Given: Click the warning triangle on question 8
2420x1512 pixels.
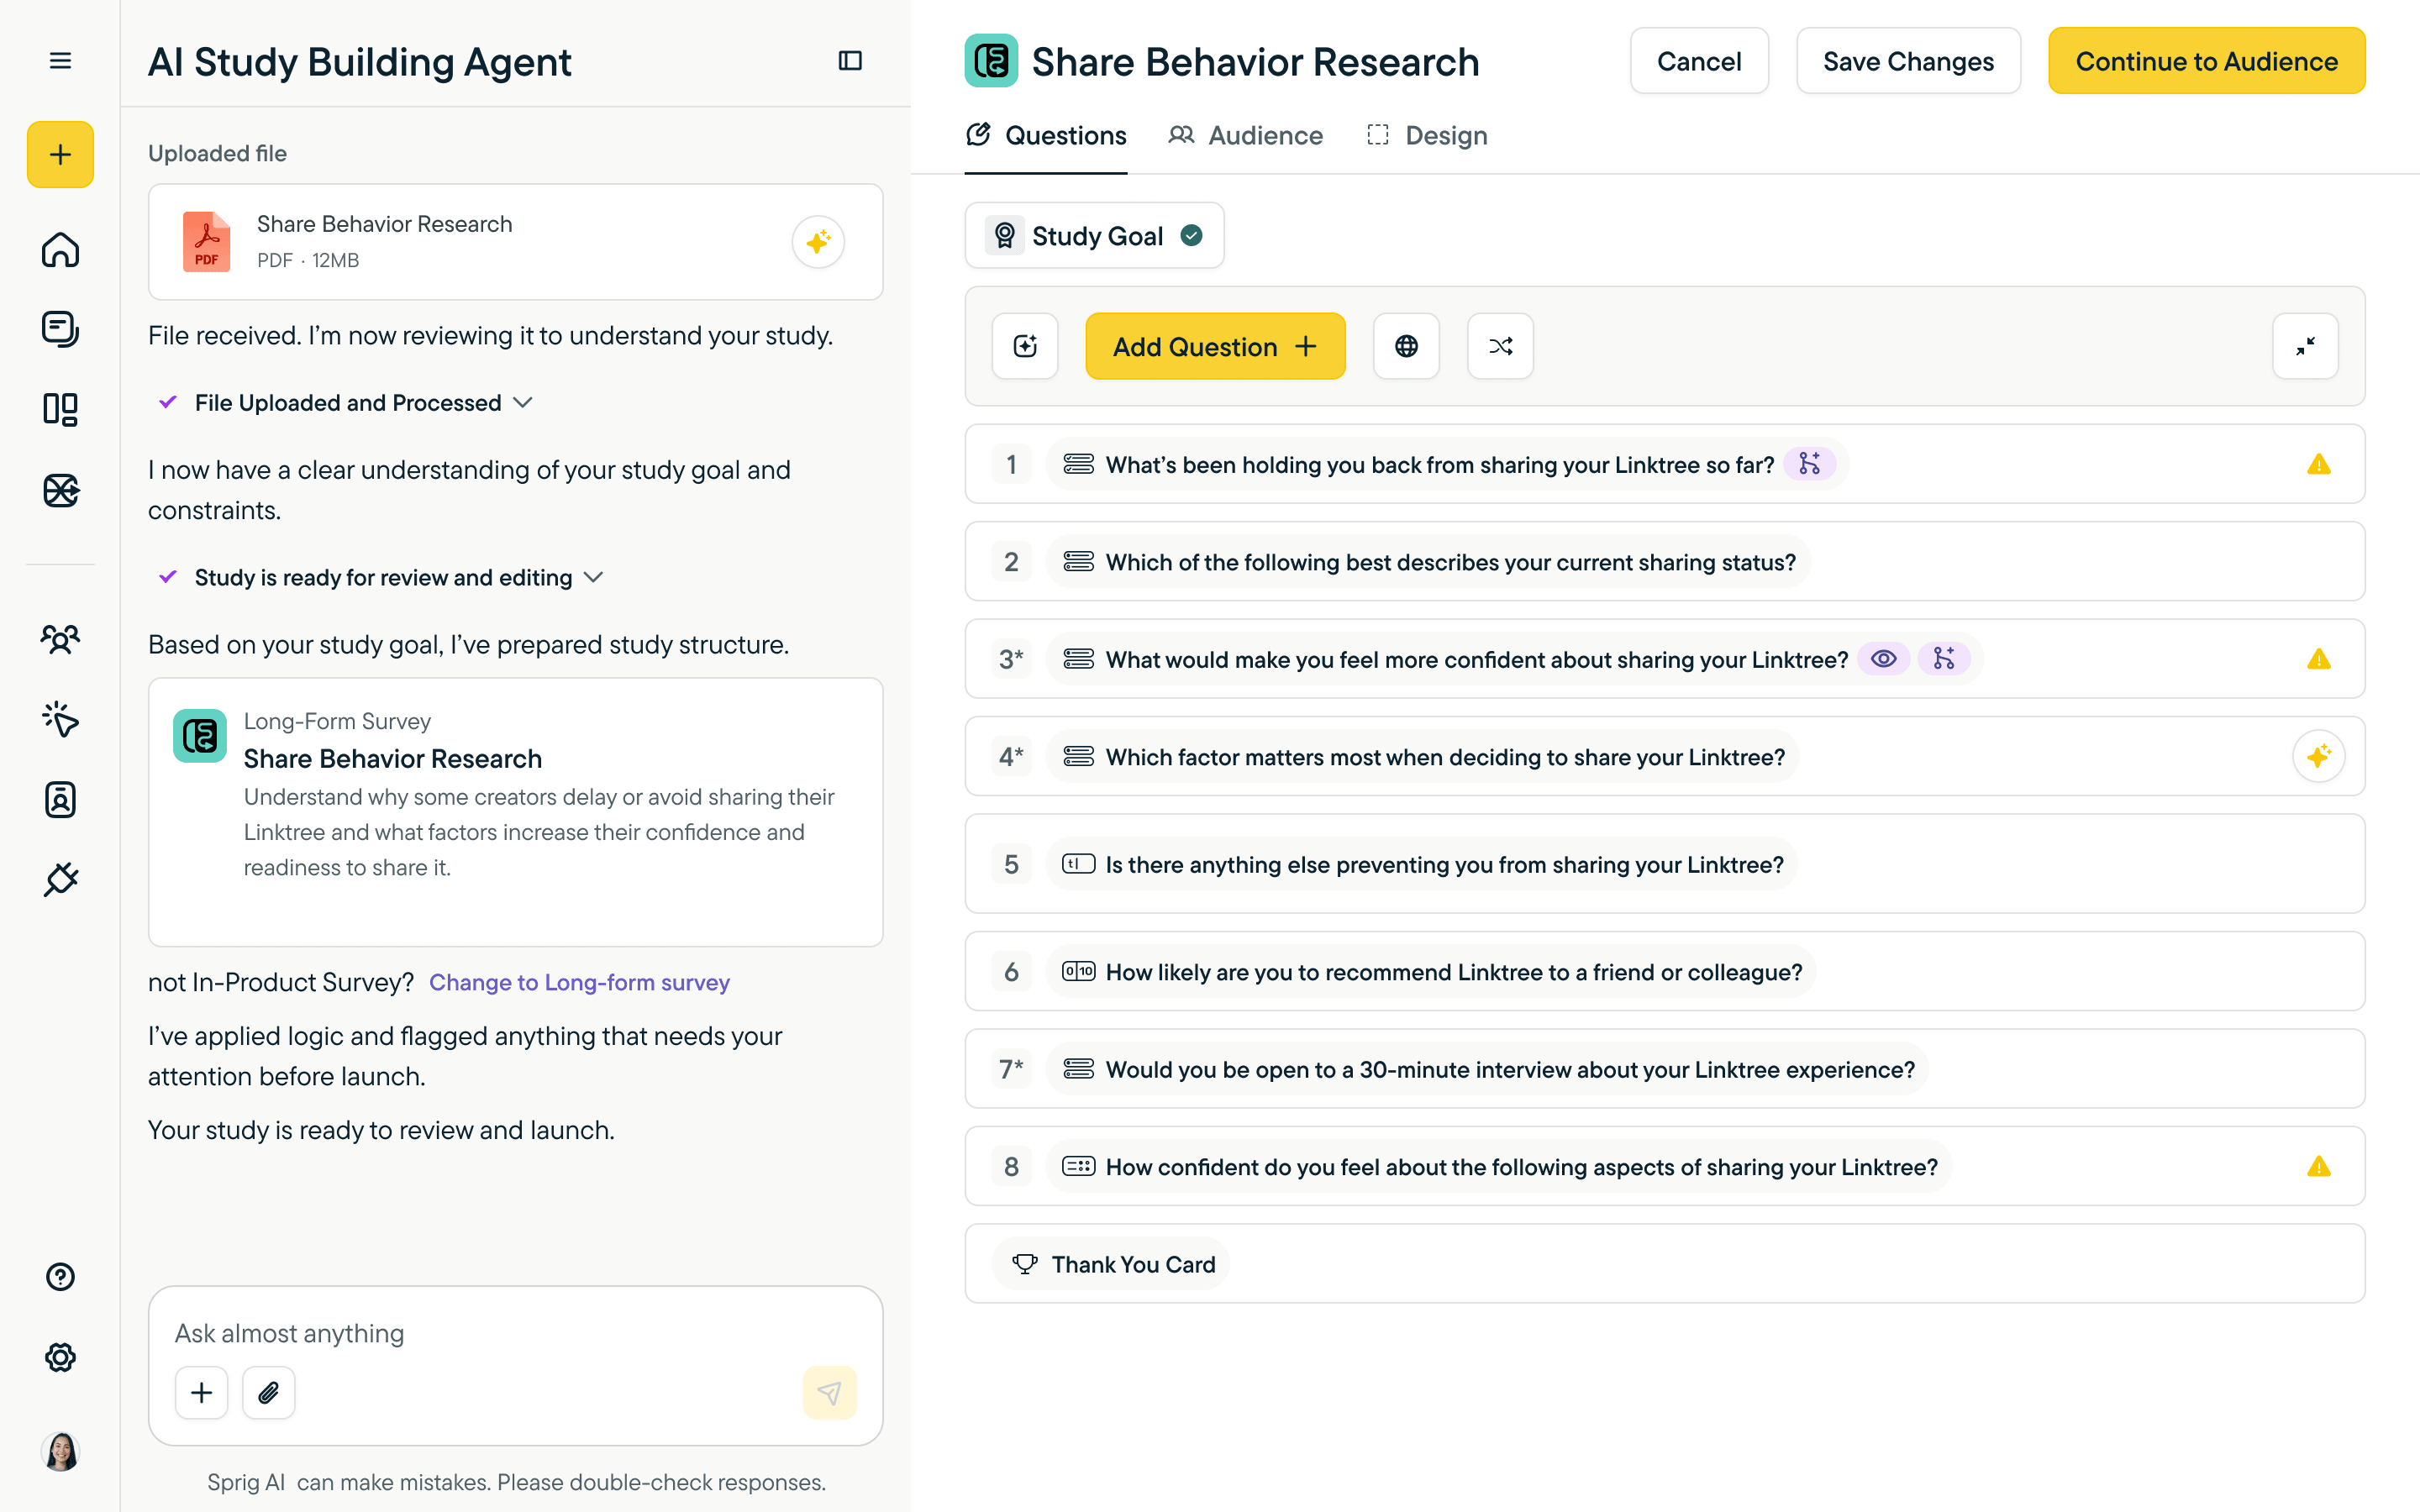Looking at the screenshot, I should [2318, 1166].
